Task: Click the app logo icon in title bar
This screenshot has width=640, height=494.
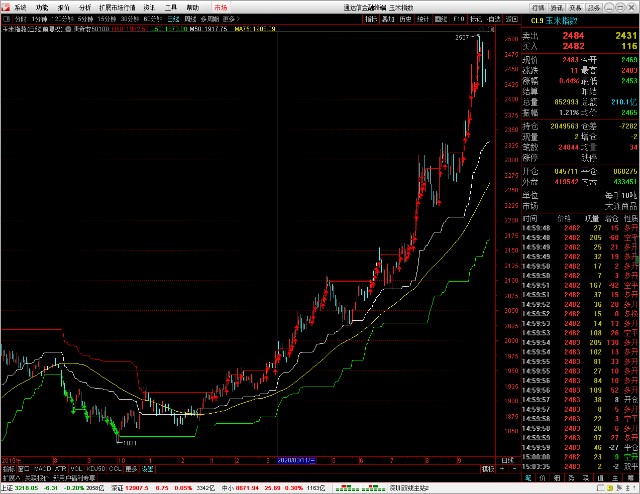Action: (6, 6)
